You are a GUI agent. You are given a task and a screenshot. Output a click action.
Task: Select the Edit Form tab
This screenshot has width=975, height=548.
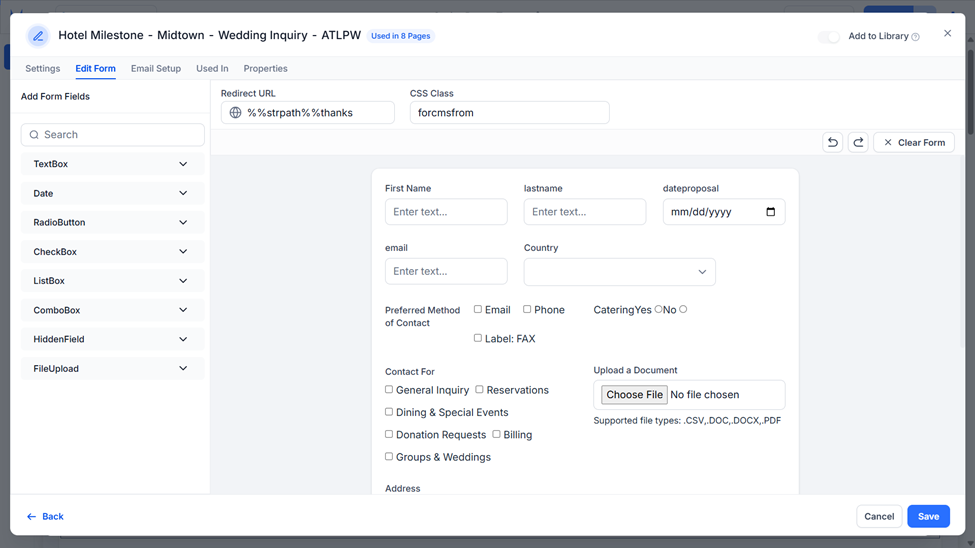click(x=95, y=68)
